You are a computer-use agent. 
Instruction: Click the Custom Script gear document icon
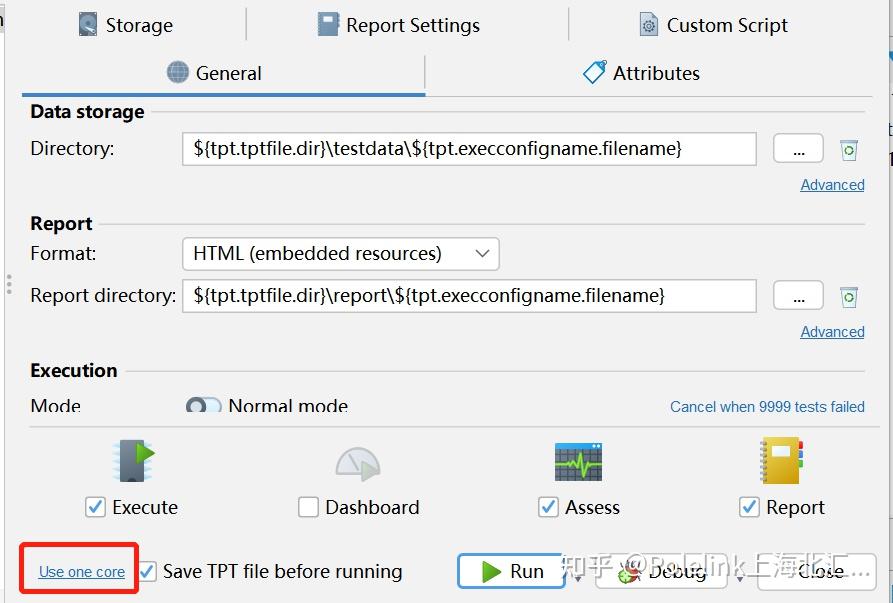[x=649, y=25]
